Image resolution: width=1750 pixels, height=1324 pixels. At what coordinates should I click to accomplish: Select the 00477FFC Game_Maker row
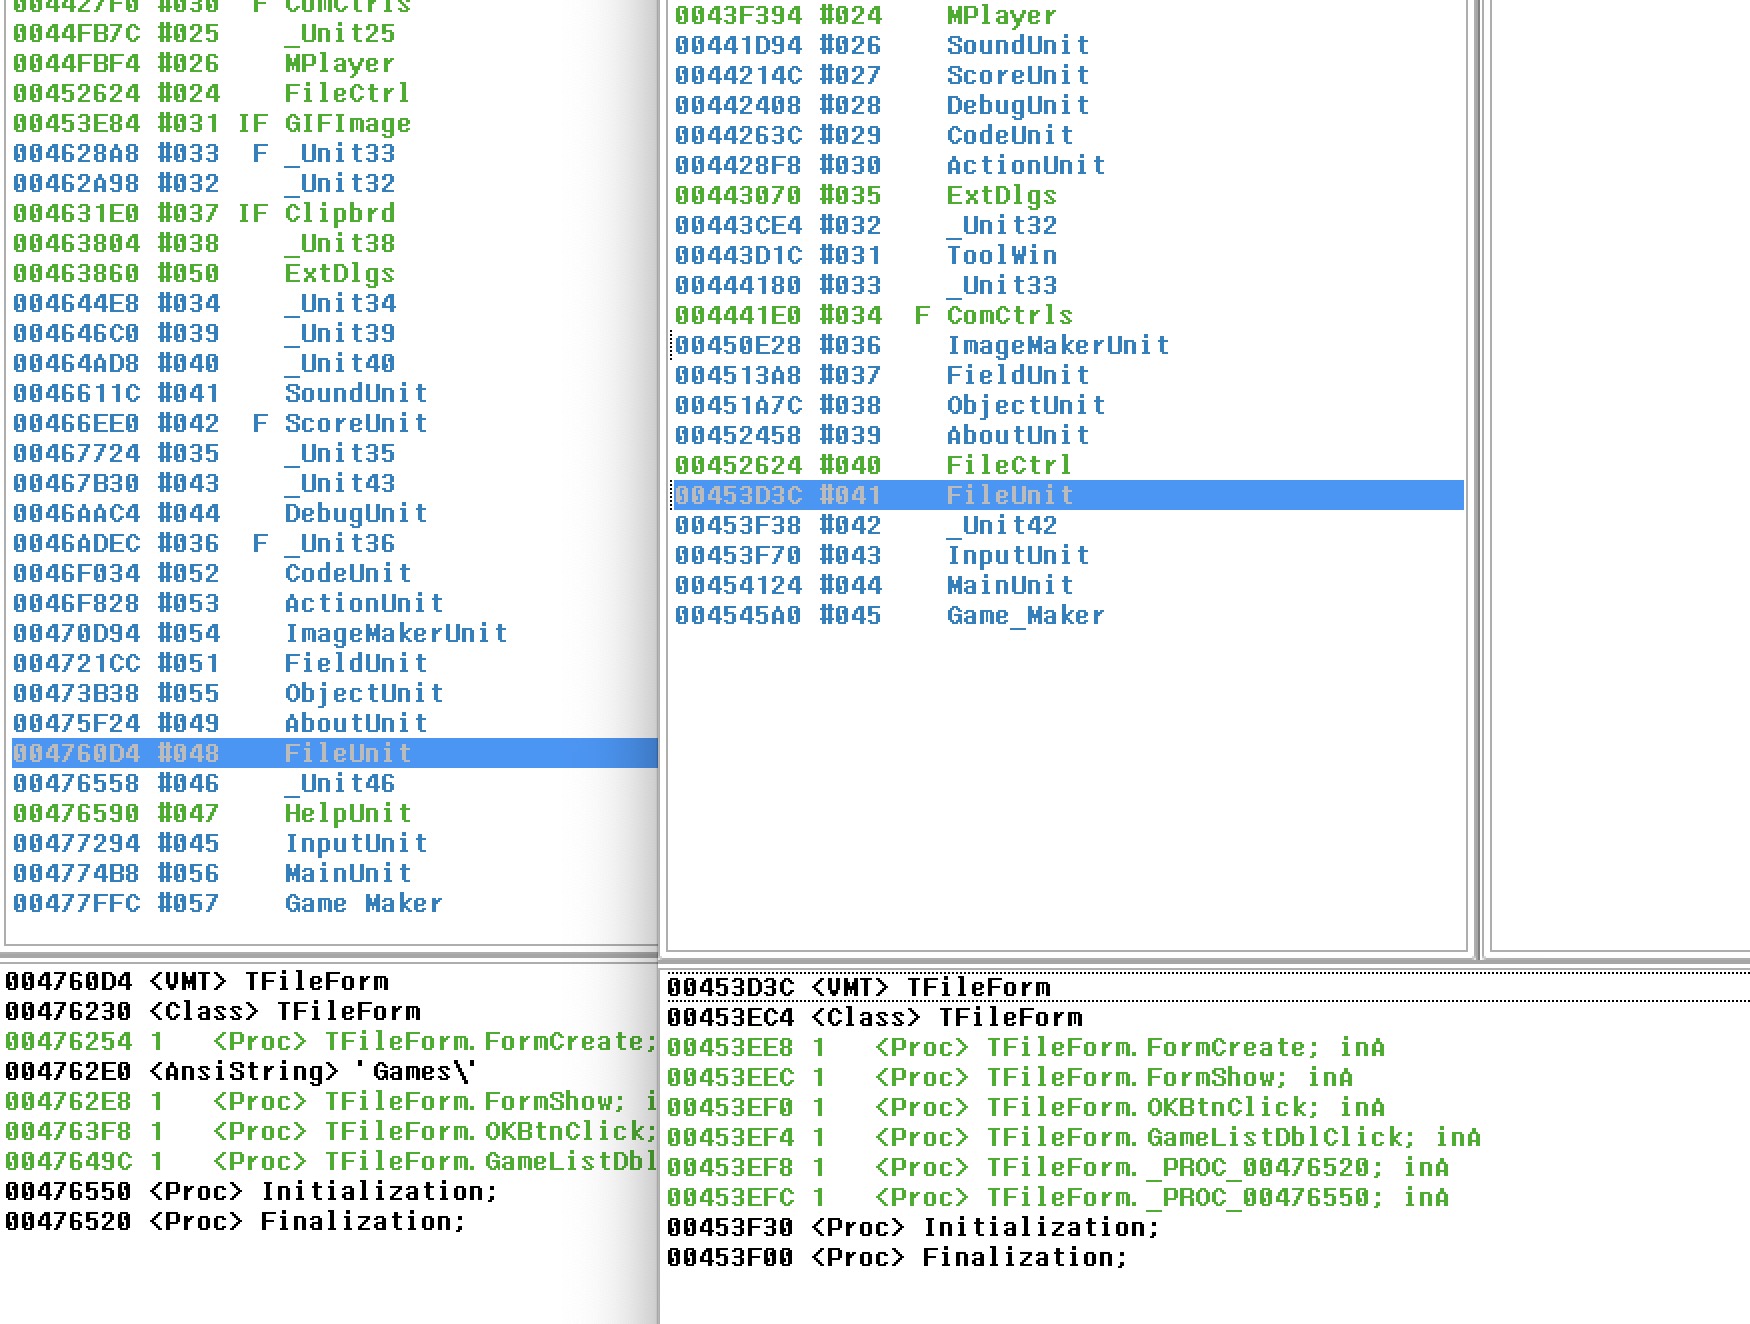click(x=334, y=903)
